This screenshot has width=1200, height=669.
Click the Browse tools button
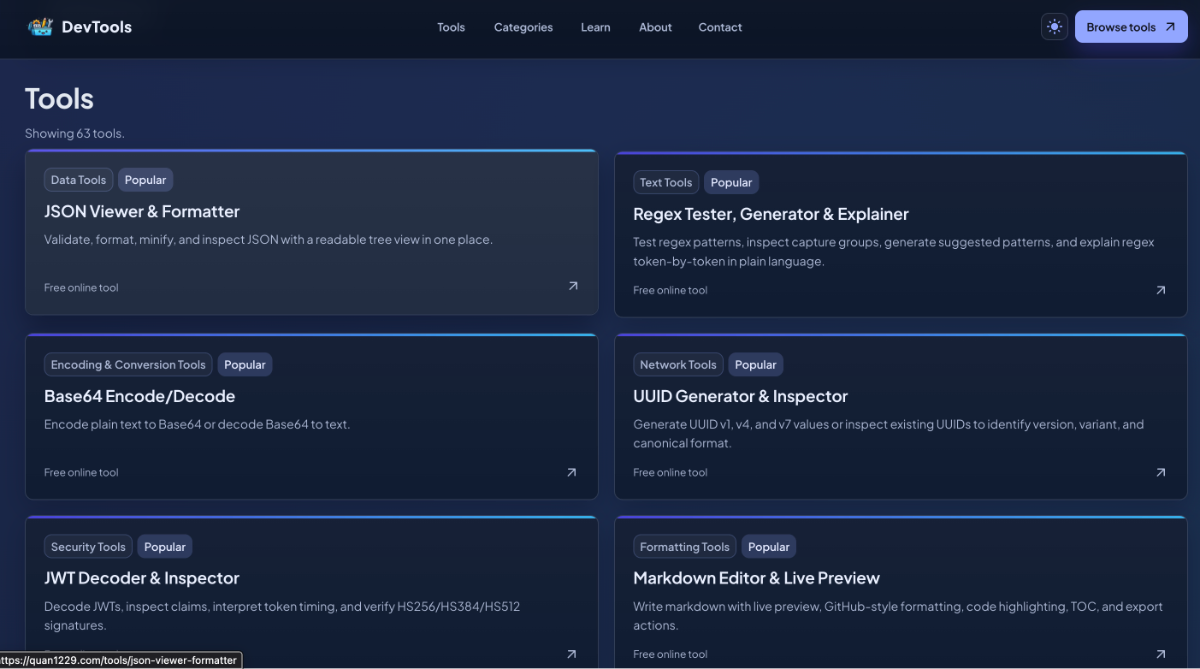click(x=1131, y=27)
